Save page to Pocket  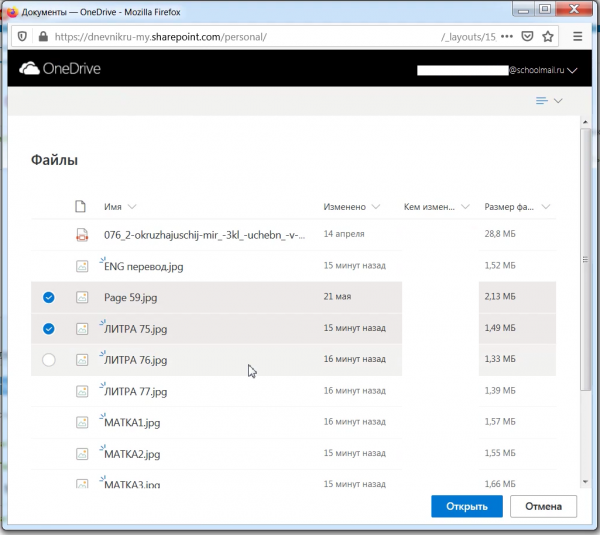[x=527, y=36]
